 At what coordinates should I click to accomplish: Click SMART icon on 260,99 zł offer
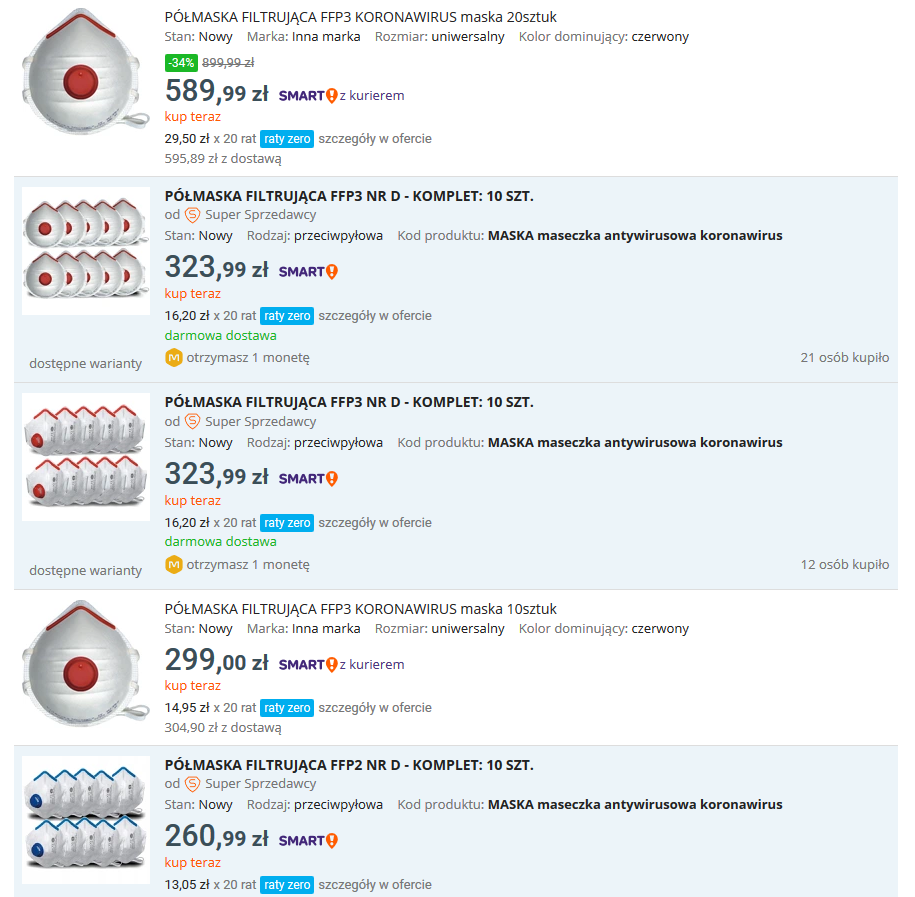coord(308,841)
